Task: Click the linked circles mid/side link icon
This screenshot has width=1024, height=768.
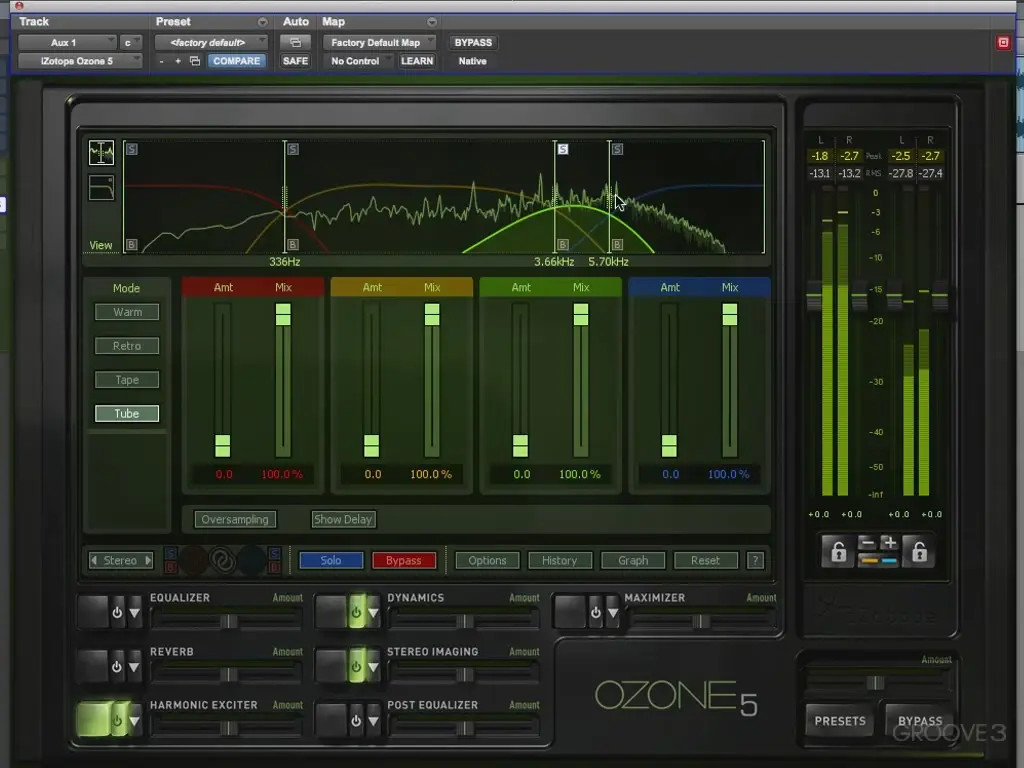Action: (223, 560)
